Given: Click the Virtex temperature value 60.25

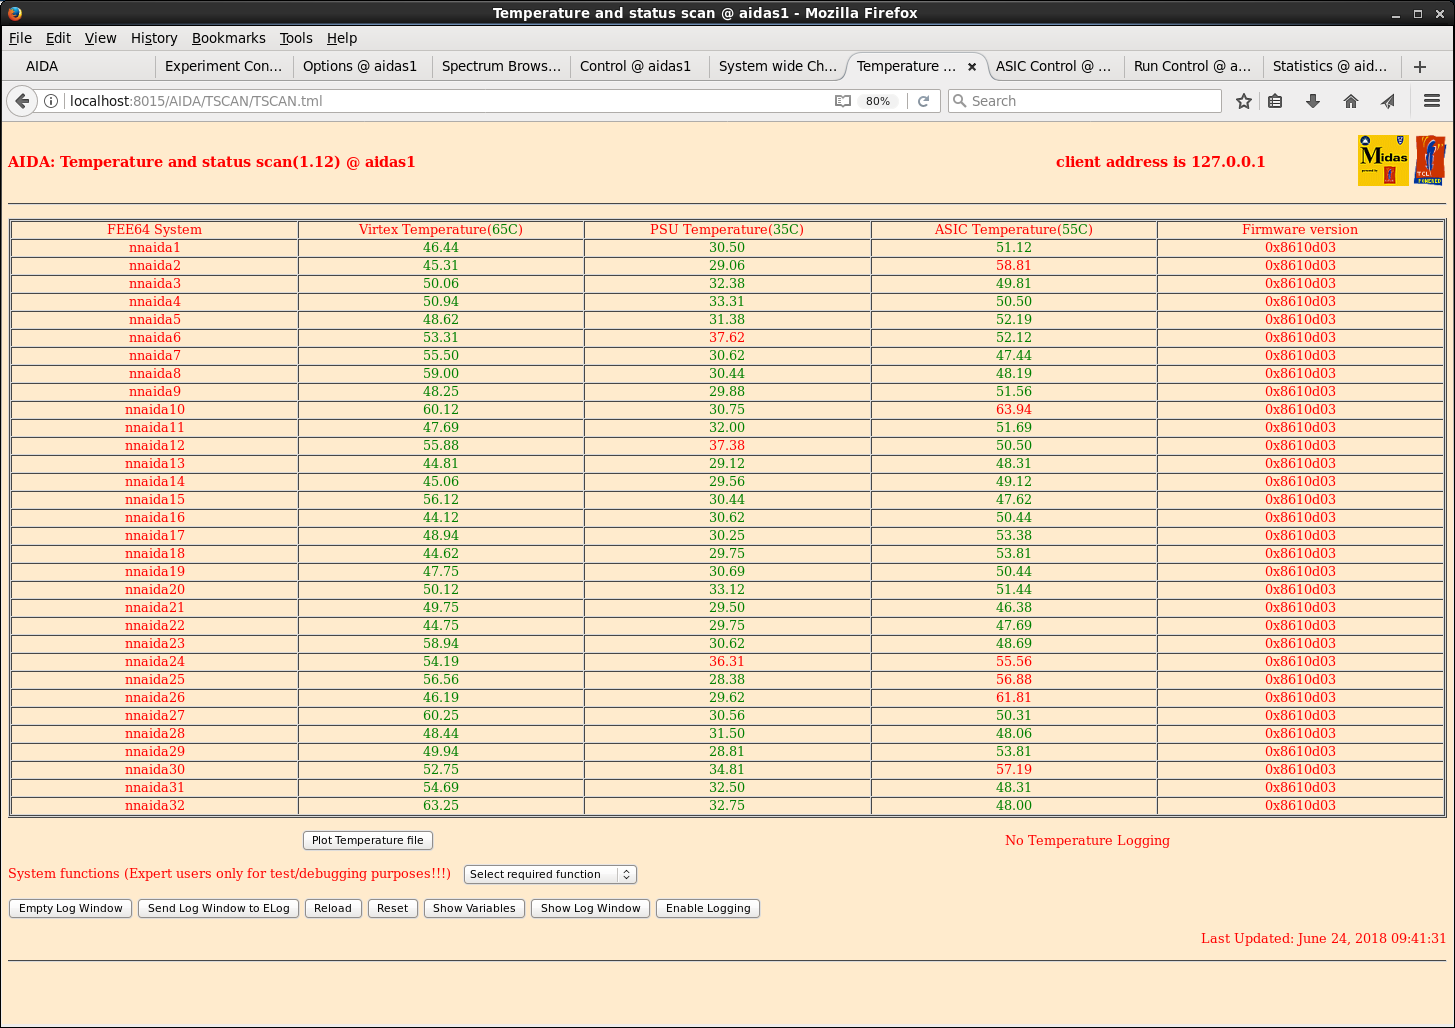Looking at the screenshot, I should pos(441,716).
